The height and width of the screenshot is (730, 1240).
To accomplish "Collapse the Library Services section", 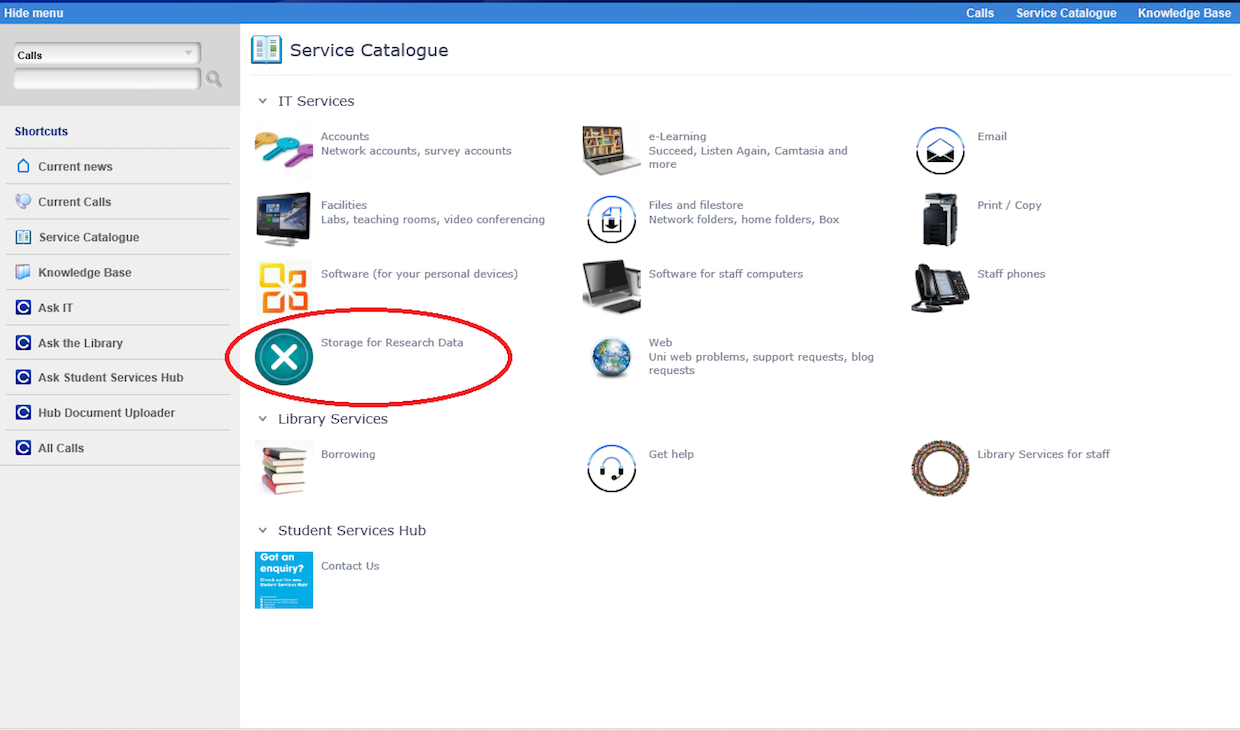I will 262,418.
